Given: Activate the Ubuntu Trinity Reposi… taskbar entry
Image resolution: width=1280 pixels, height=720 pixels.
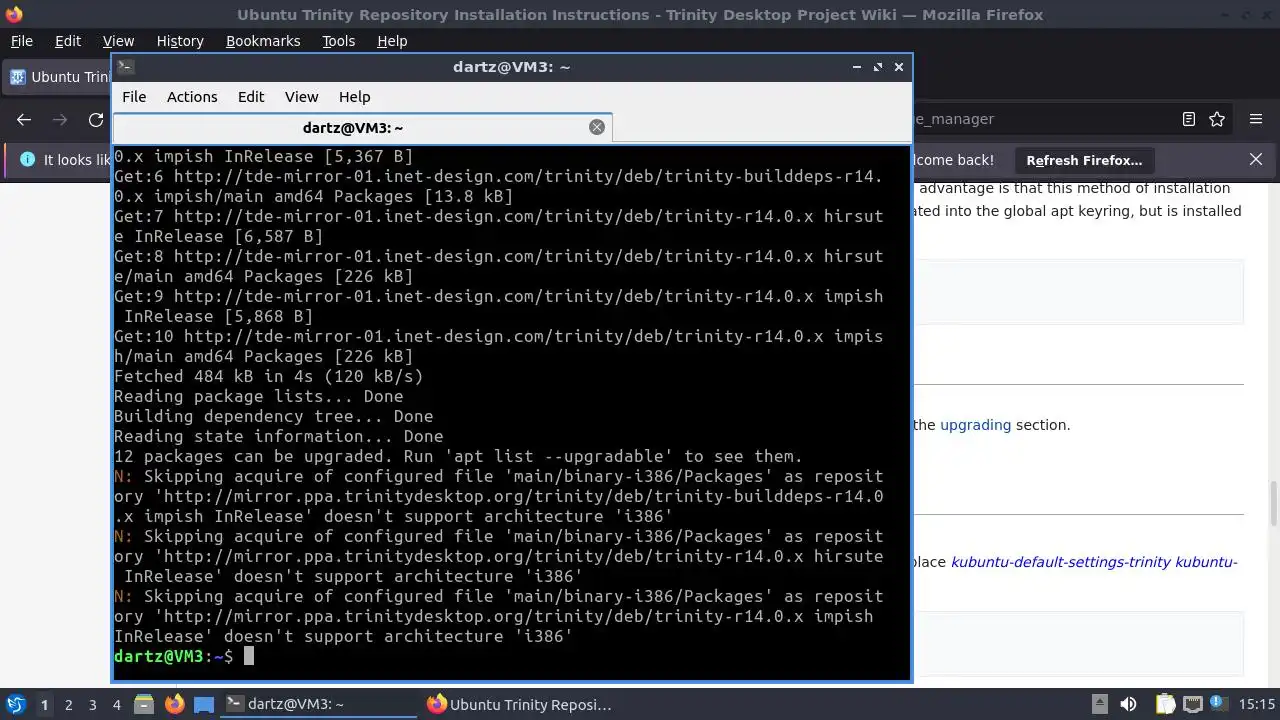Looking at the screenshot, I should click(x=520, y=705).
